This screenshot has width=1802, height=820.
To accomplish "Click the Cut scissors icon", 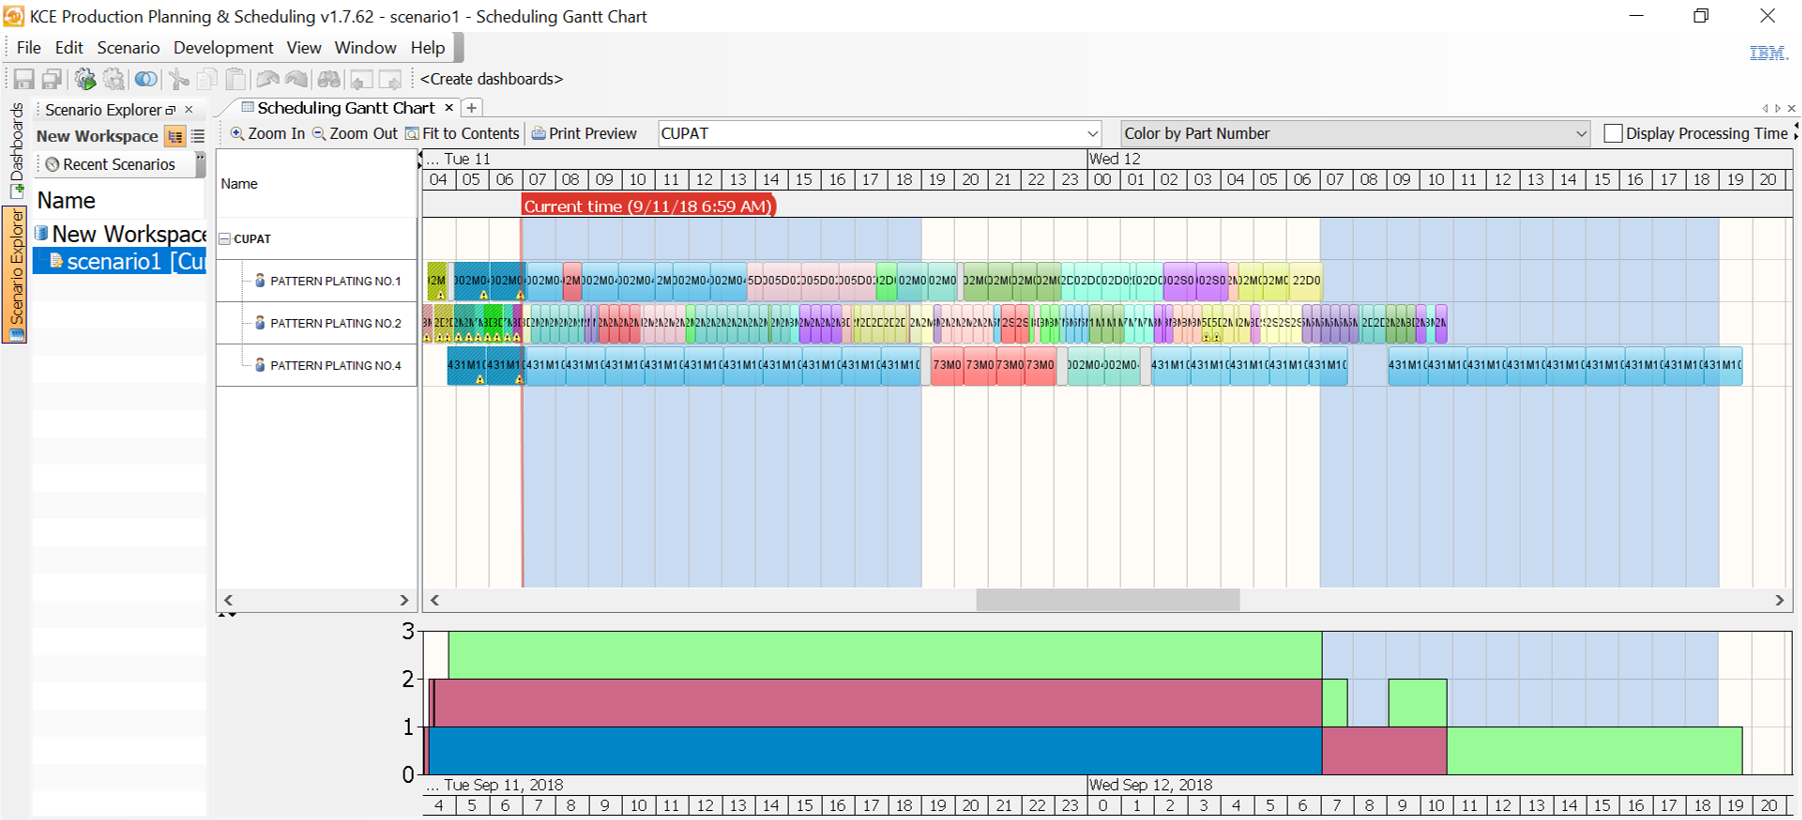I will coord(179,79).
